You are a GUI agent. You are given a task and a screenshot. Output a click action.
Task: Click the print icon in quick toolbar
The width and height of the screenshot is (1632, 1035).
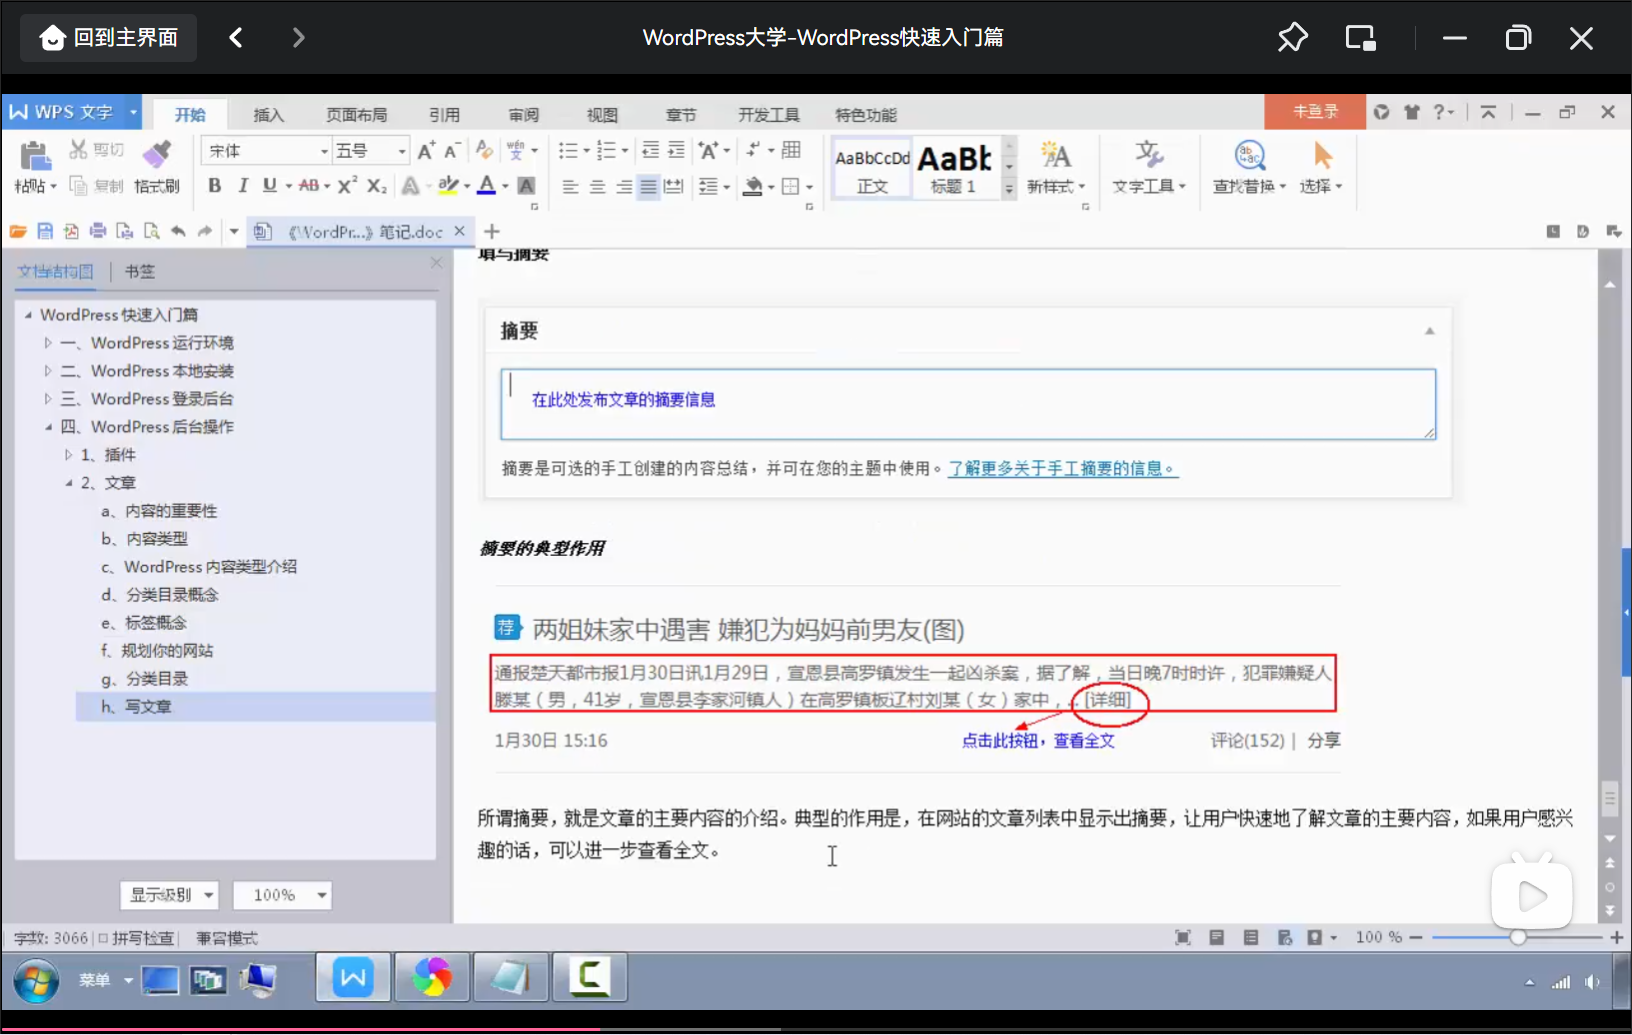[x=98, y=231]
